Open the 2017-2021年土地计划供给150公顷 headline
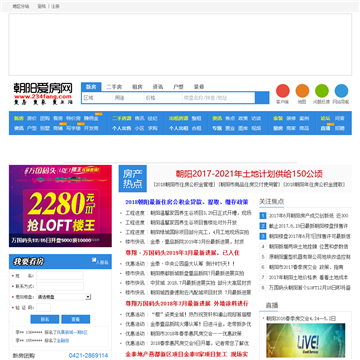The image size is (360, 360). (x=249, y=174)
